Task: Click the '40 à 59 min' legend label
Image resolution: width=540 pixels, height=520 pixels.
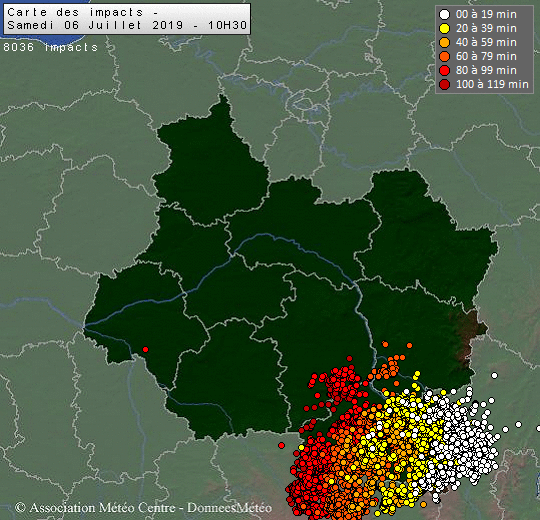Action: pyautogui.click(x=486, y=43)
